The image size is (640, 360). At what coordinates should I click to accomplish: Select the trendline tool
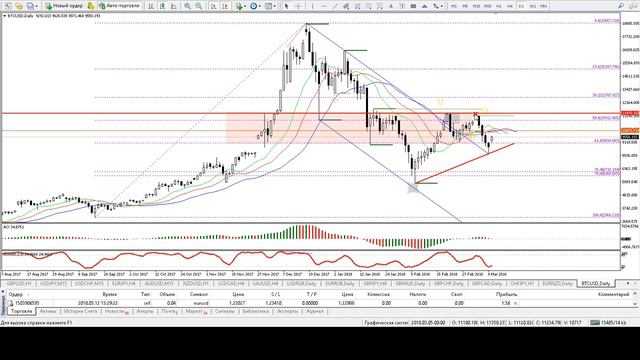coord(335,6)
